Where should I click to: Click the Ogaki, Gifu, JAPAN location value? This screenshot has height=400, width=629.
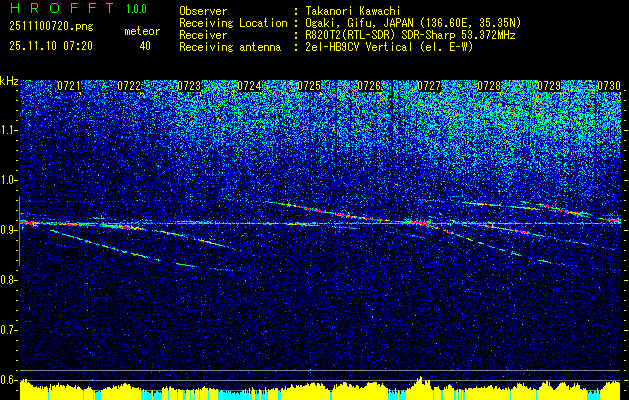pyautogui.click(x=411, y=23)
